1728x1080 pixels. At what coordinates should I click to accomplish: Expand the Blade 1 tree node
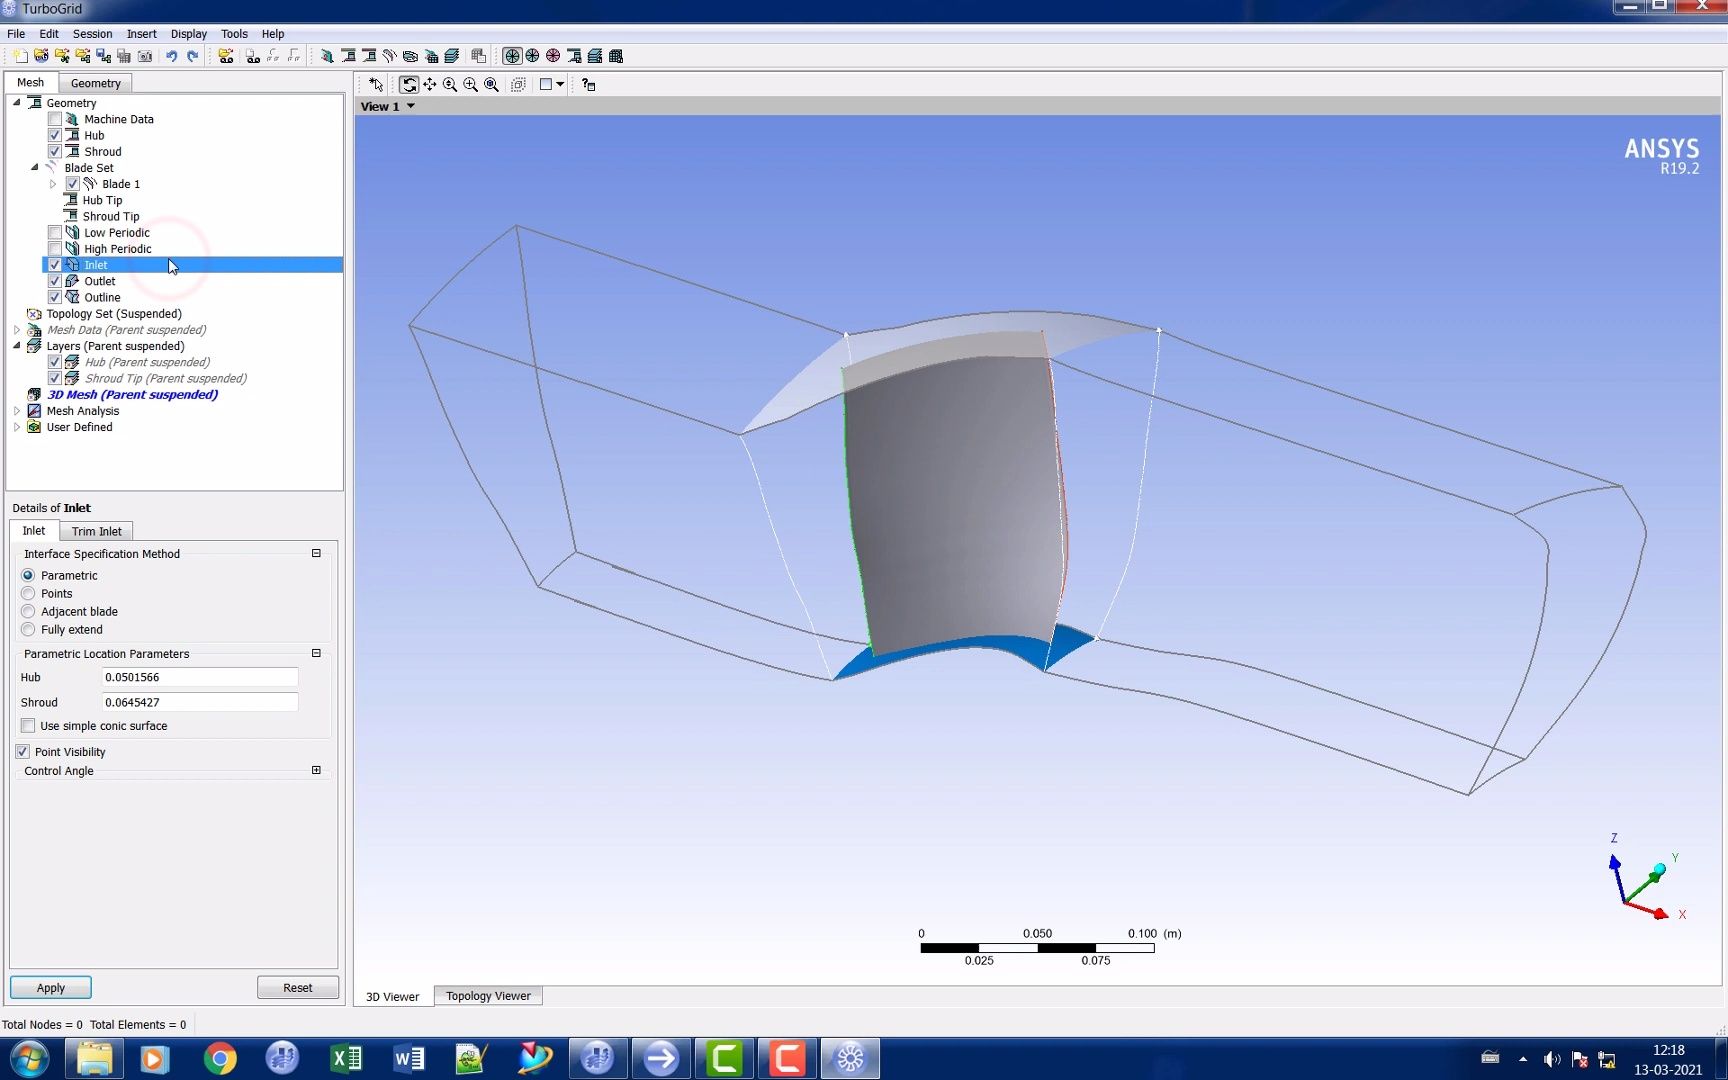(x=53, y=184)
